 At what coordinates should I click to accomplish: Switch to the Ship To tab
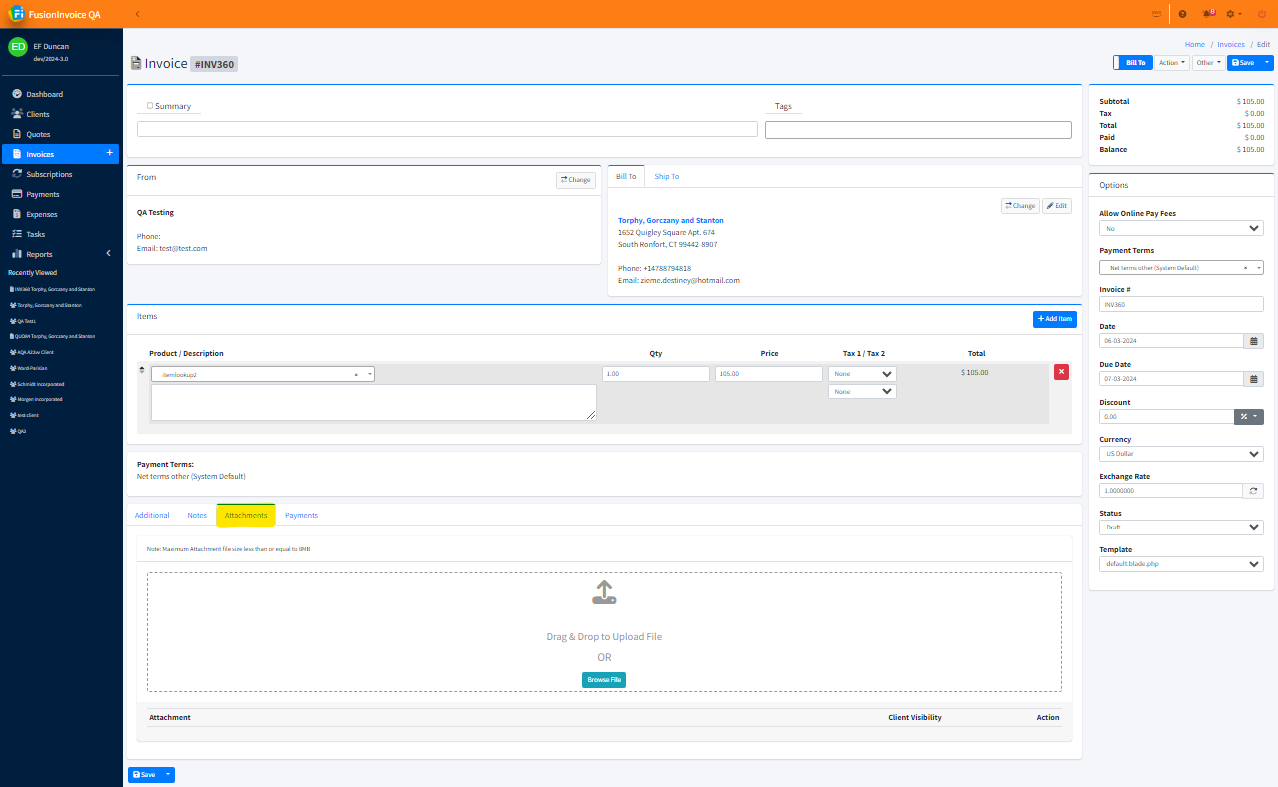click(x=666, y=176)
